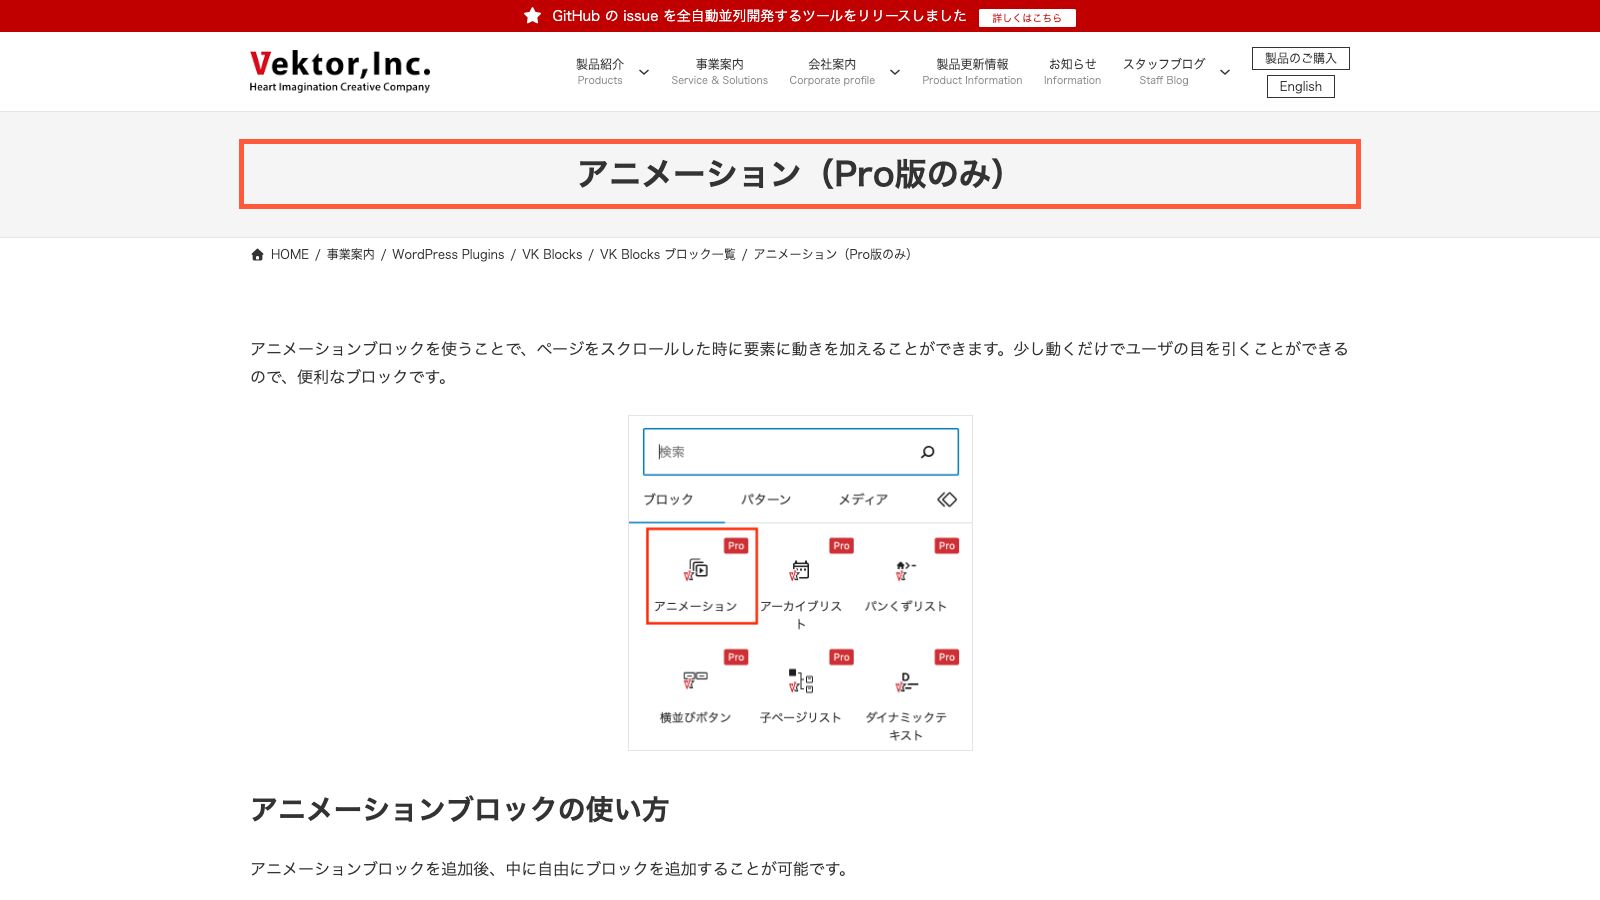Click the Heart Imagination Creative Company tagline

tap(340, 87)
